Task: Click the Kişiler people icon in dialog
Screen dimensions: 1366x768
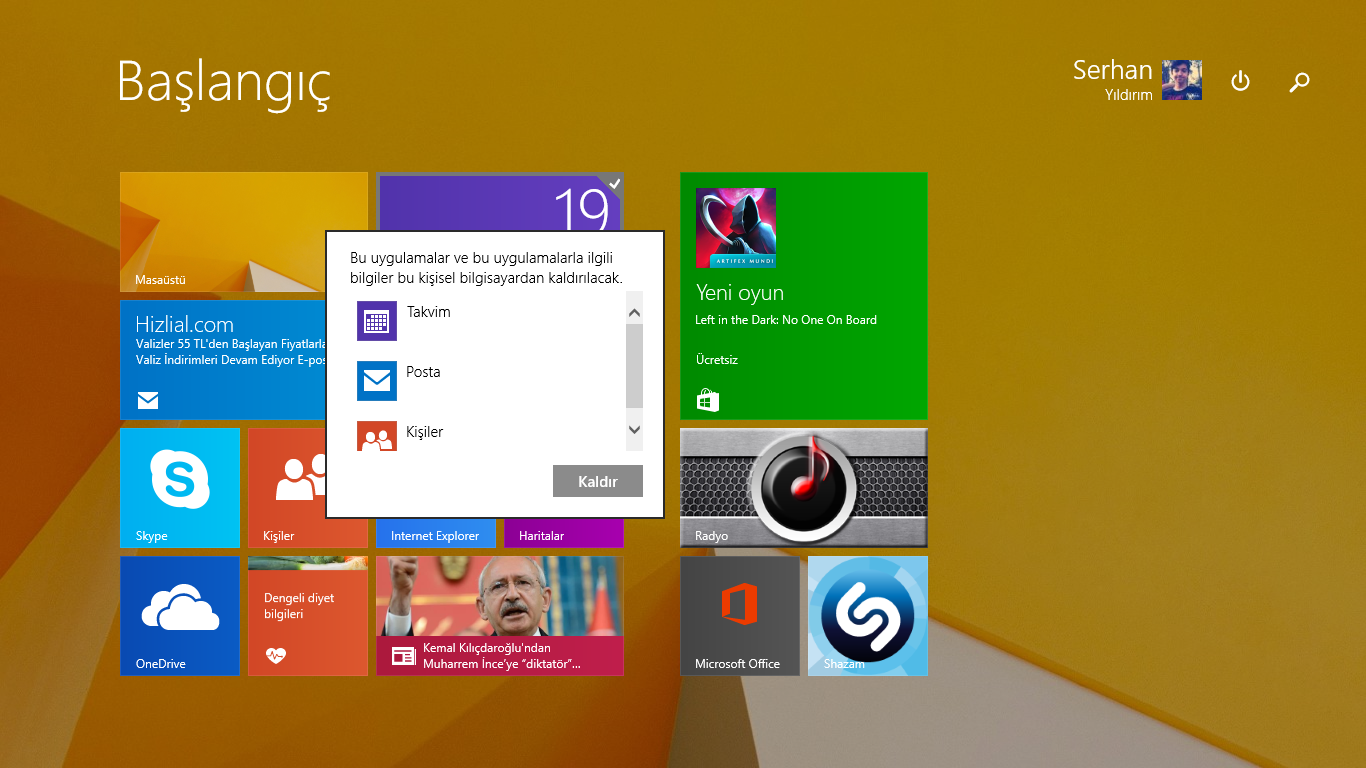Action: 377,436
